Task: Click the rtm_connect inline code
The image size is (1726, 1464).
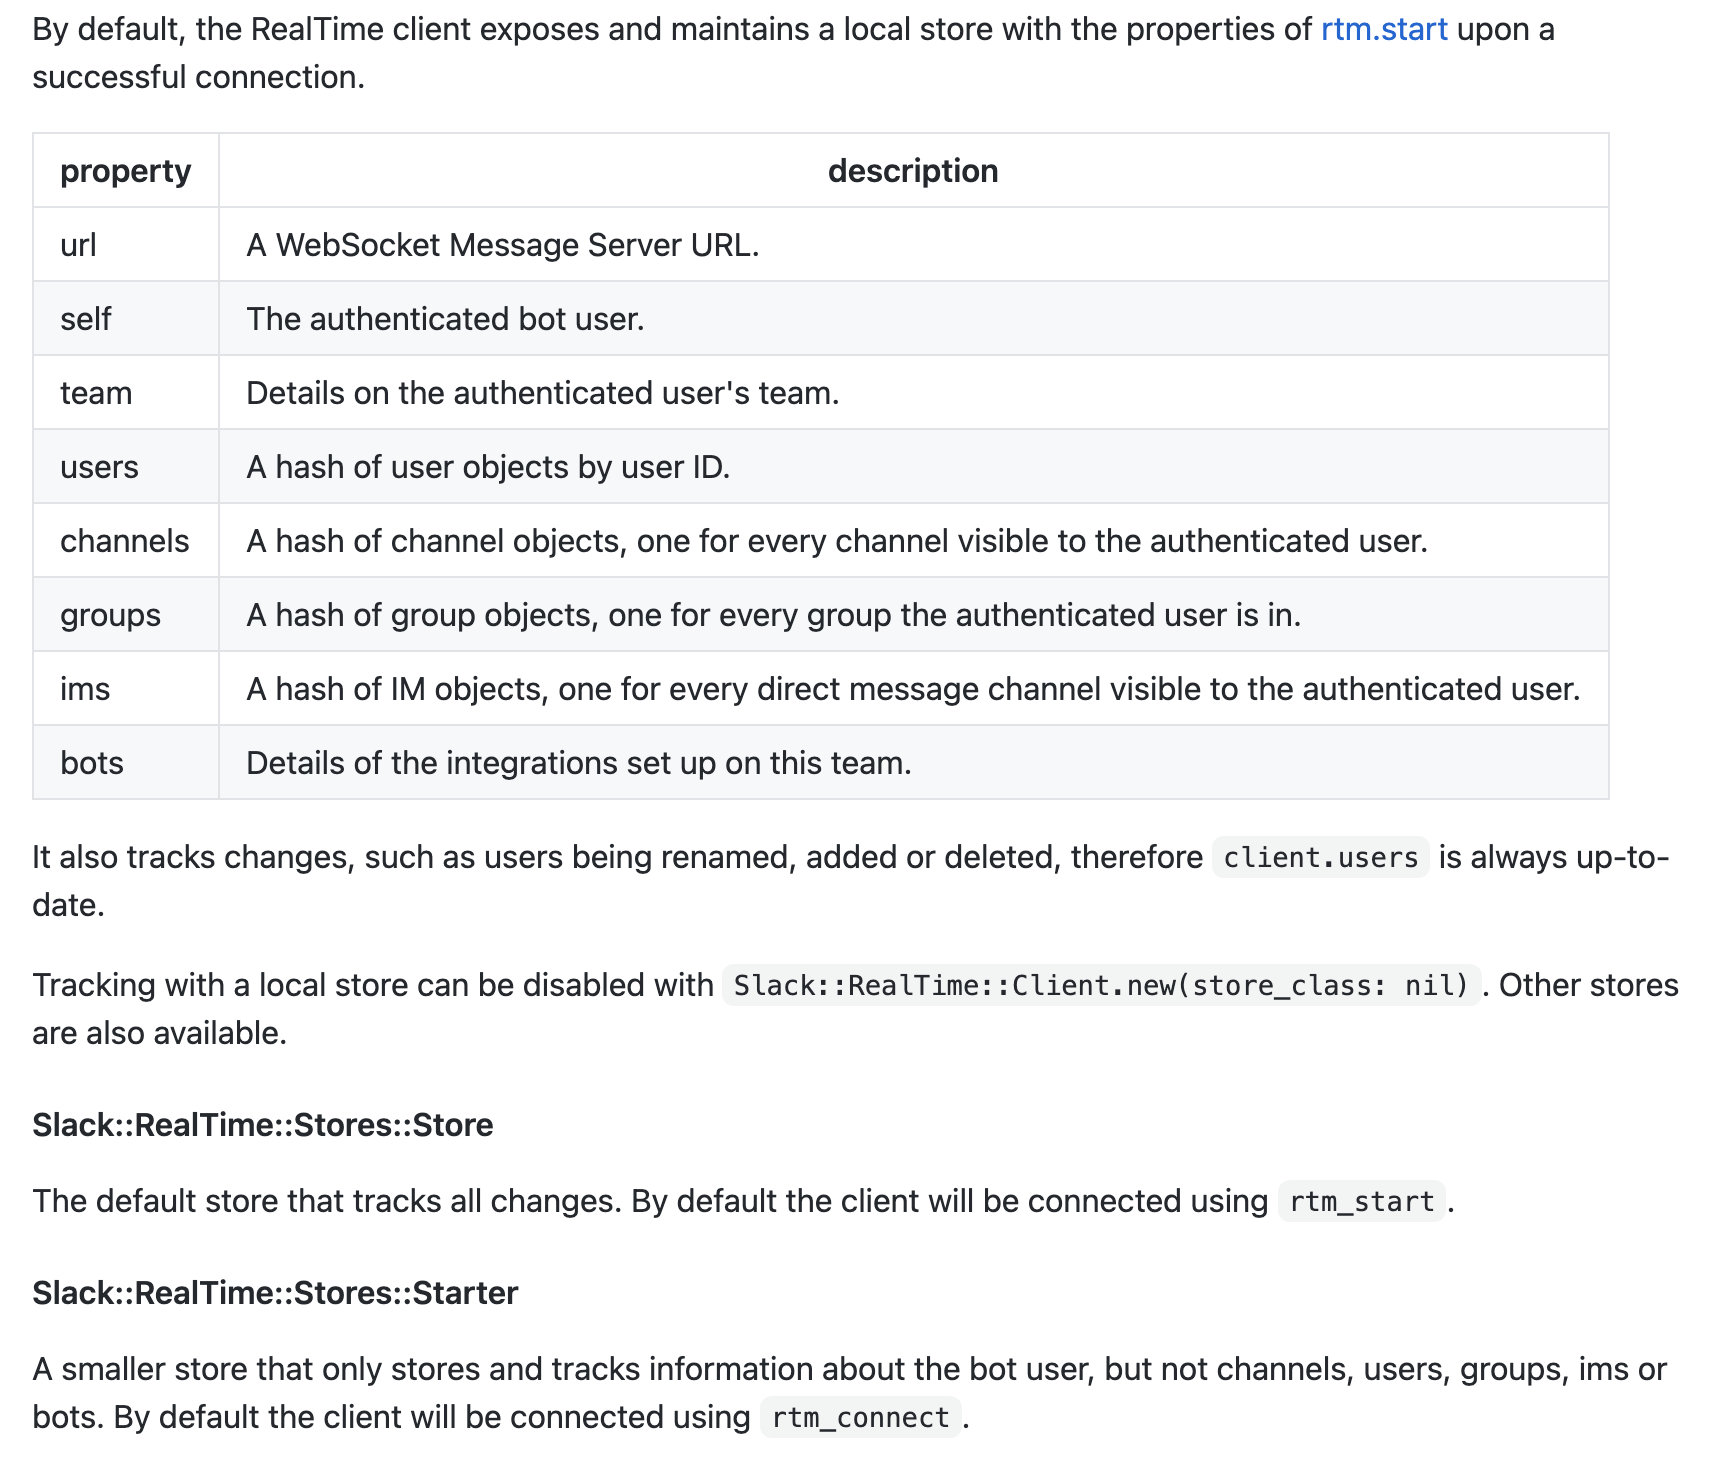Action: 861,1418
